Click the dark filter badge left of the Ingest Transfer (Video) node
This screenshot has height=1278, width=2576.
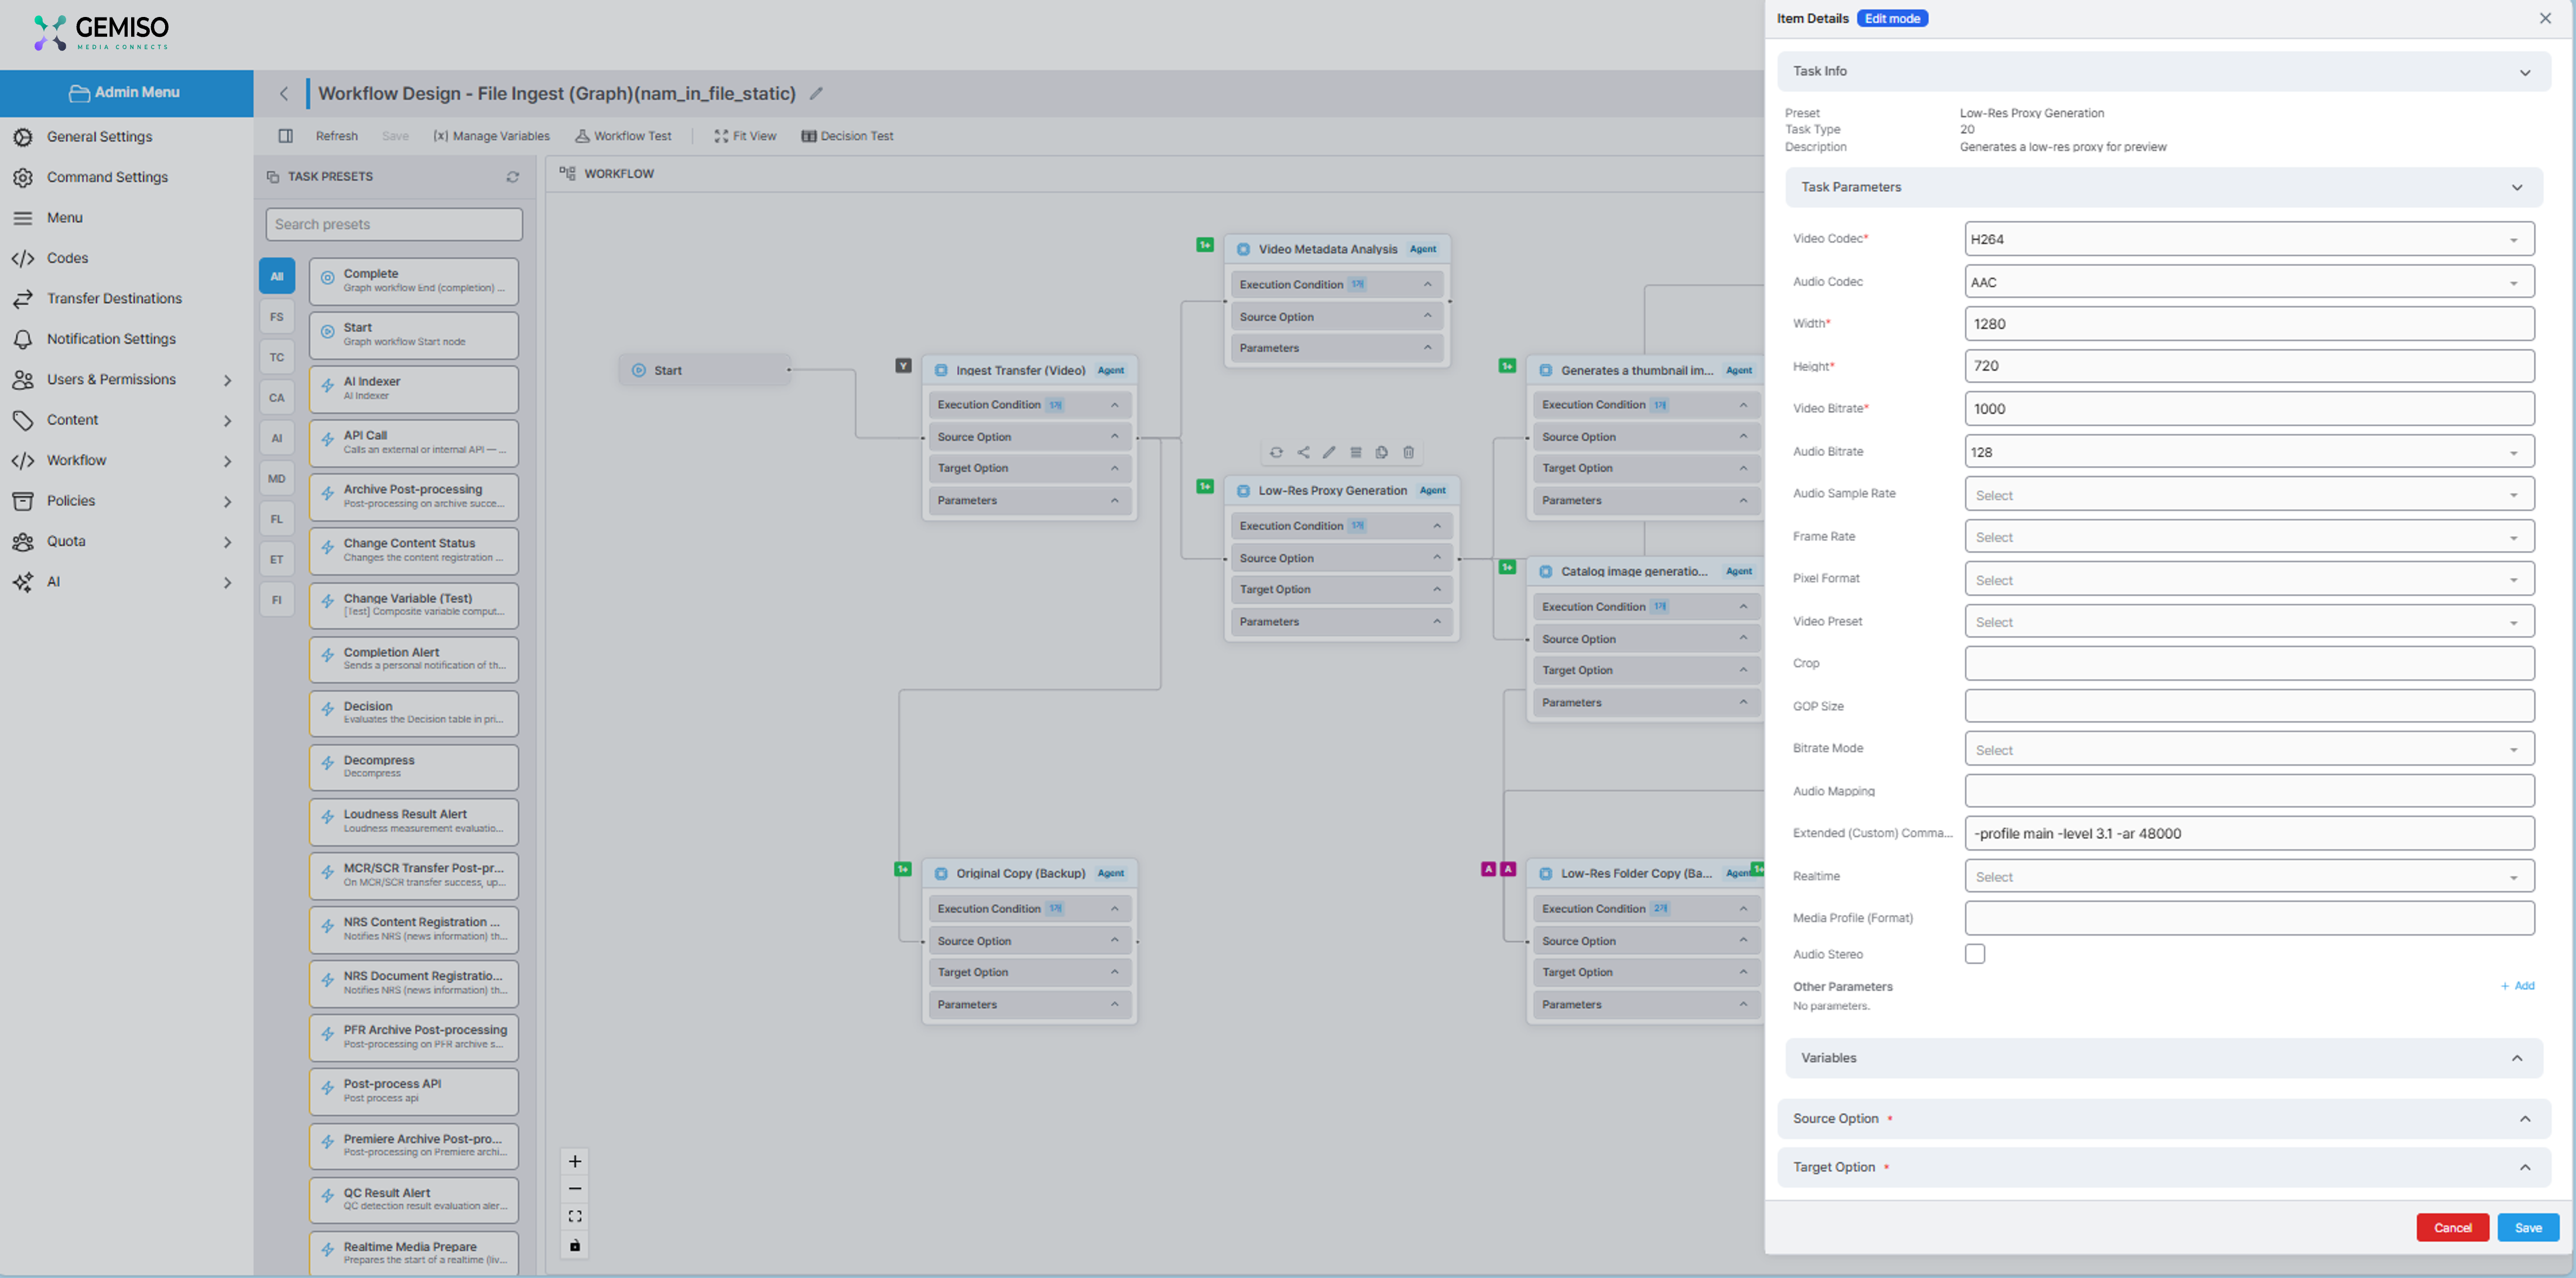(903, 366)
